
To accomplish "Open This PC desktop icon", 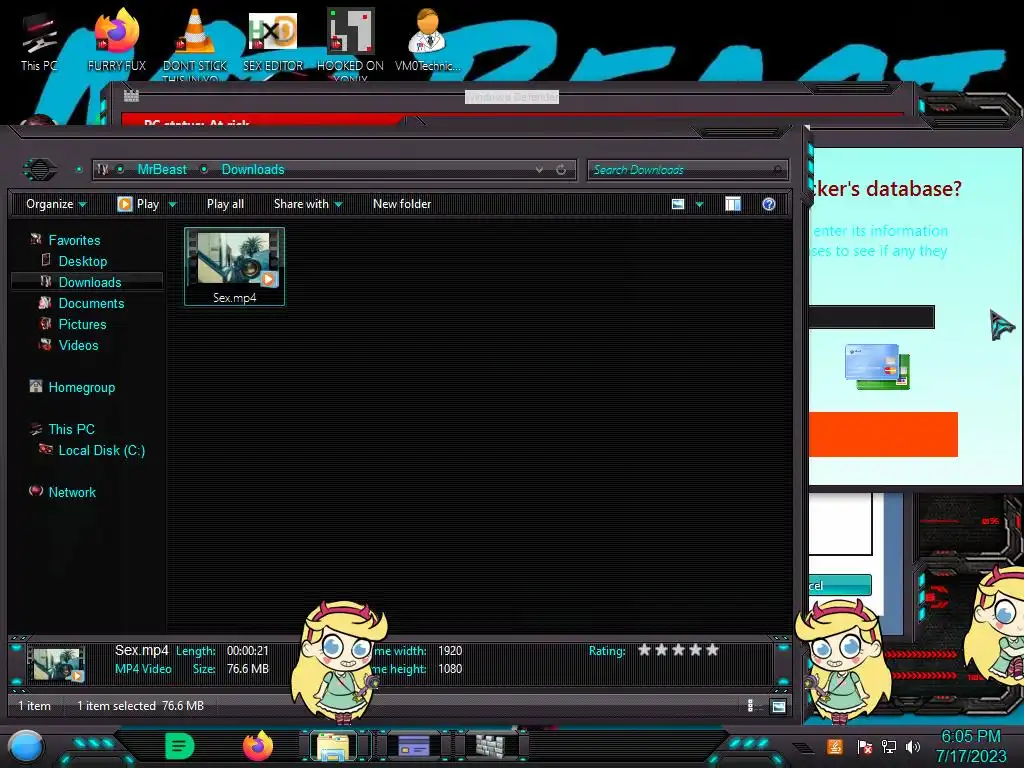I will 39,39.
